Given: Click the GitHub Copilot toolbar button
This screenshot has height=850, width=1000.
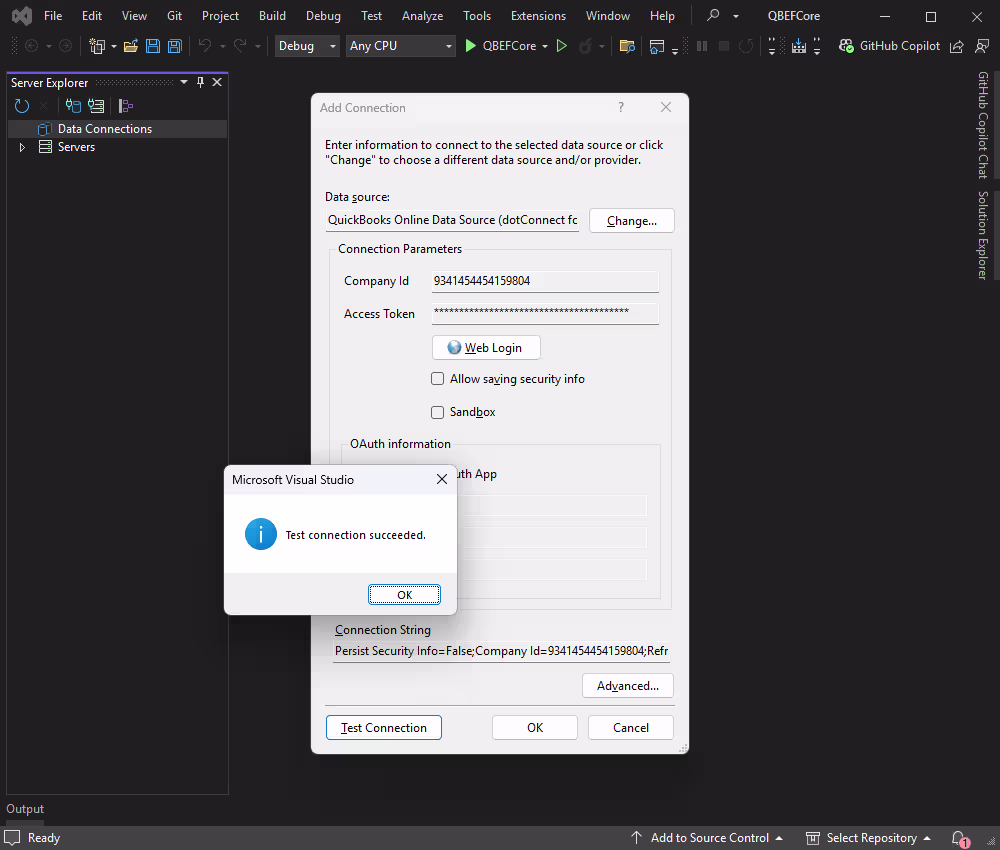Looking at the screenshot, I should (889, 46).
